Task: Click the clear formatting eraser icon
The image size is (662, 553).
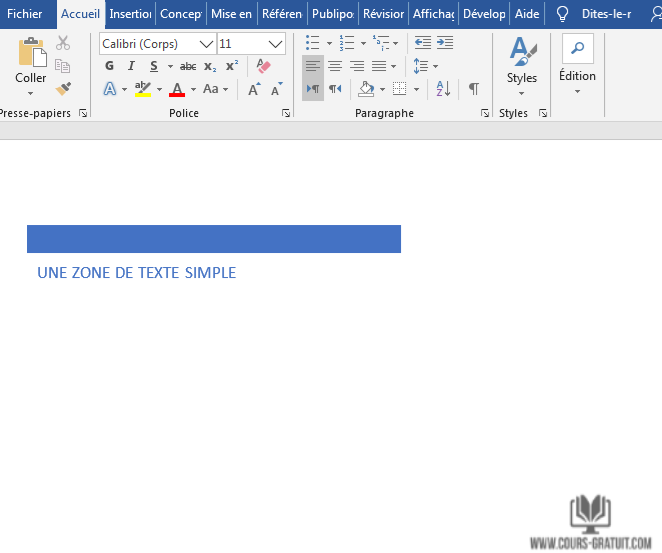Action: [263, 66]
